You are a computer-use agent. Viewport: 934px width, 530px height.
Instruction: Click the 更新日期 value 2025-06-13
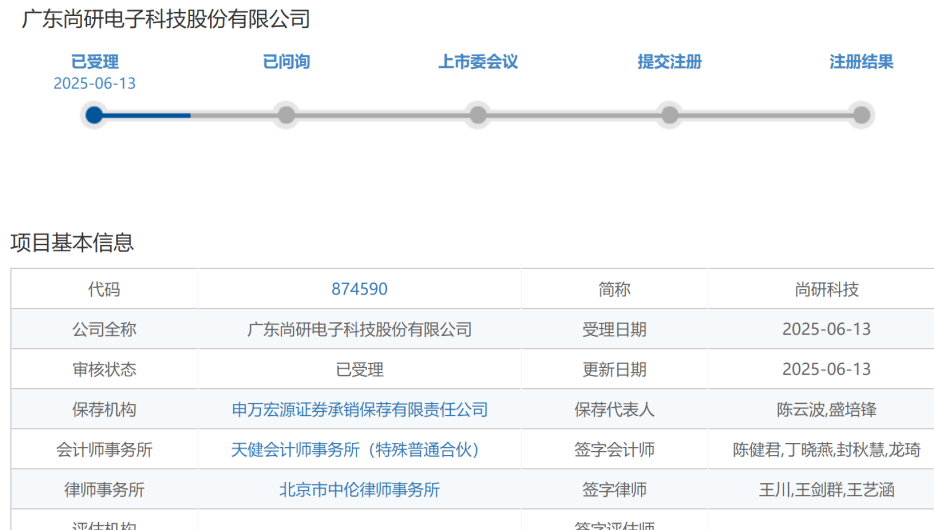click(x=826, y=369)
